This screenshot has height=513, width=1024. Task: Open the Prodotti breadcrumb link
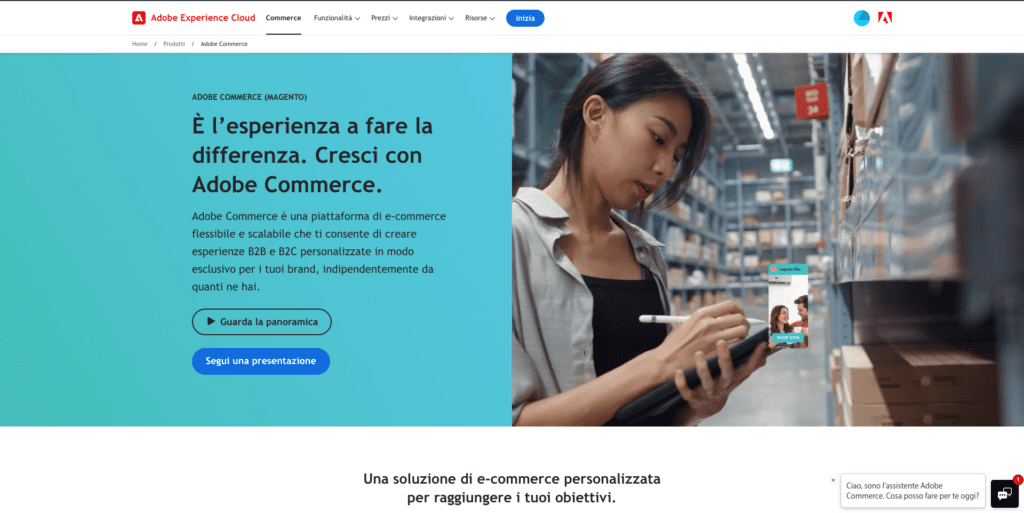[174, 44]
